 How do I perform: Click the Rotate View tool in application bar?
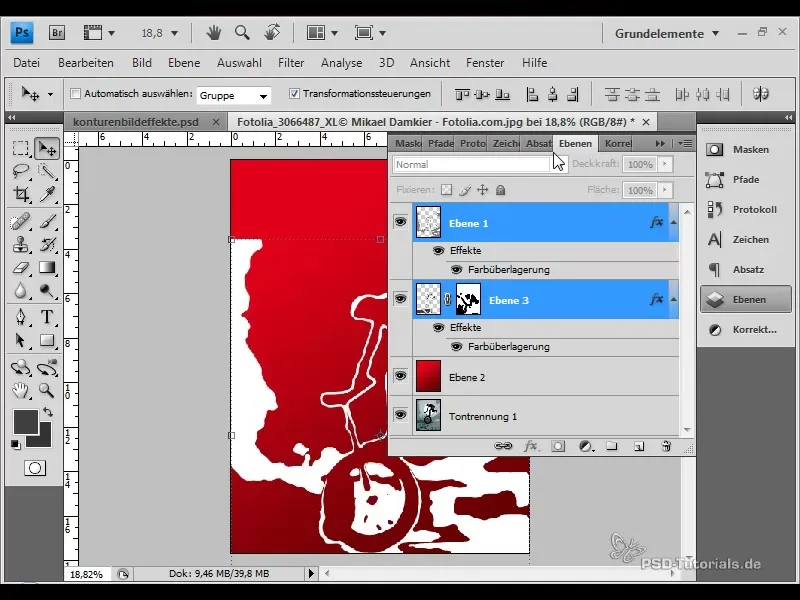click(x=272, y=33)
